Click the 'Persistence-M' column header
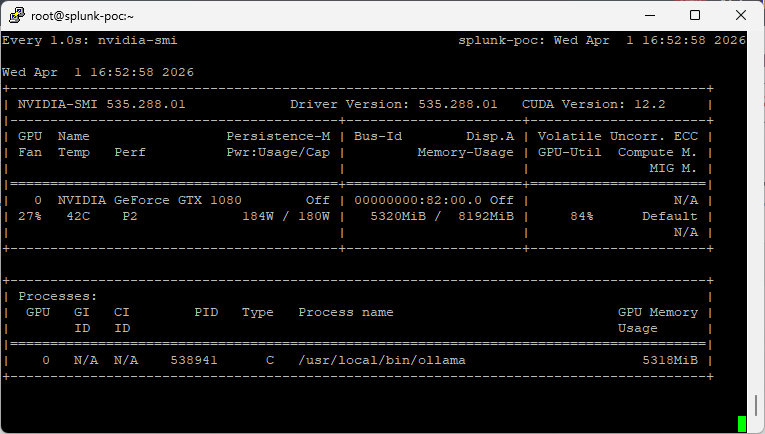 pos(278,136)
